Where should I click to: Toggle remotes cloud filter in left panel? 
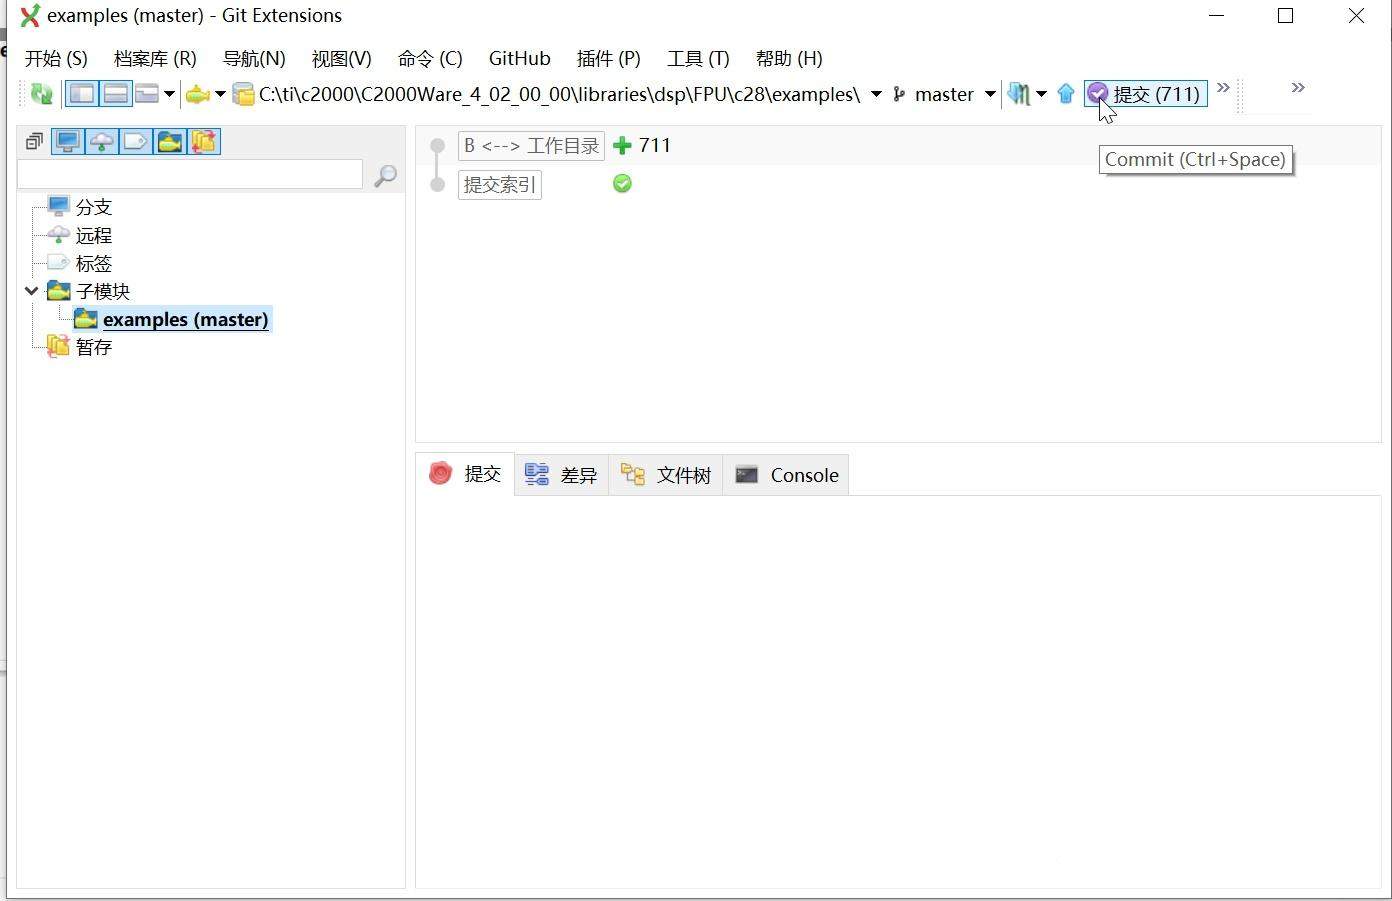(x=101, y=142)
